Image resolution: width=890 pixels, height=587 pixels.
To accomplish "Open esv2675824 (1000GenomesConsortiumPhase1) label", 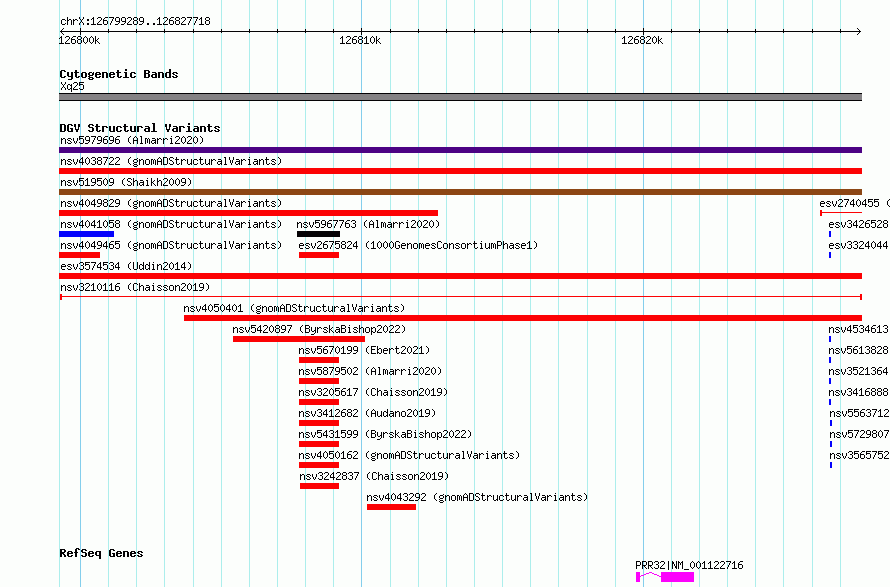I will tap(418, 245).
